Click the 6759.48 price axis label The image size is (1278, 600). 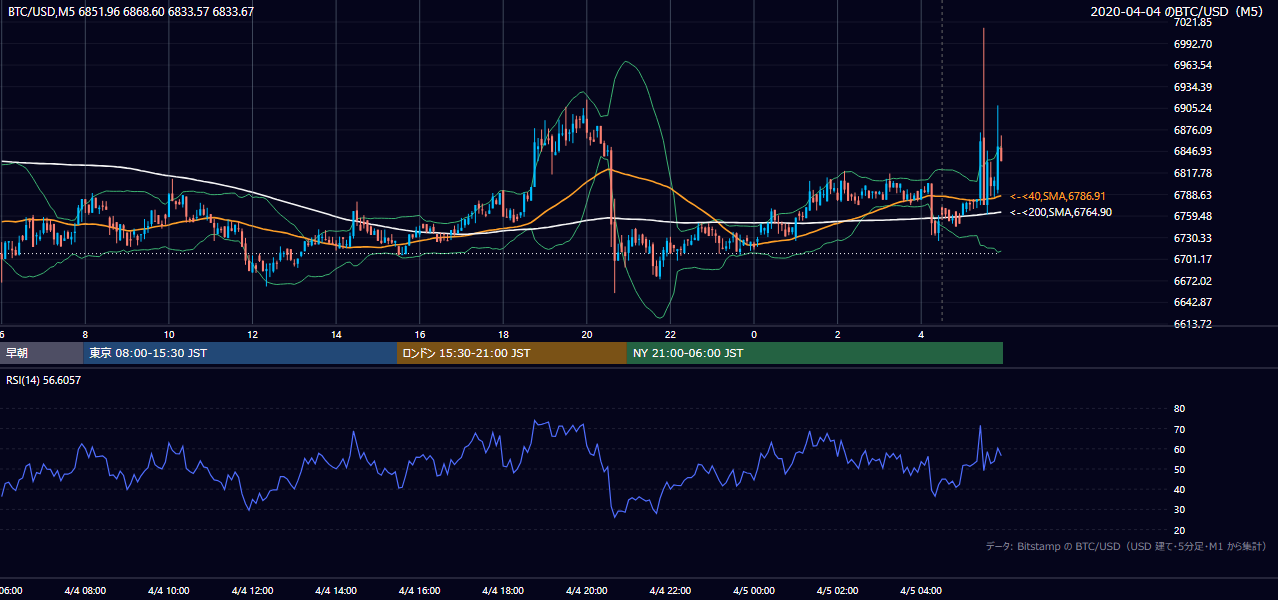(1193, 216)
